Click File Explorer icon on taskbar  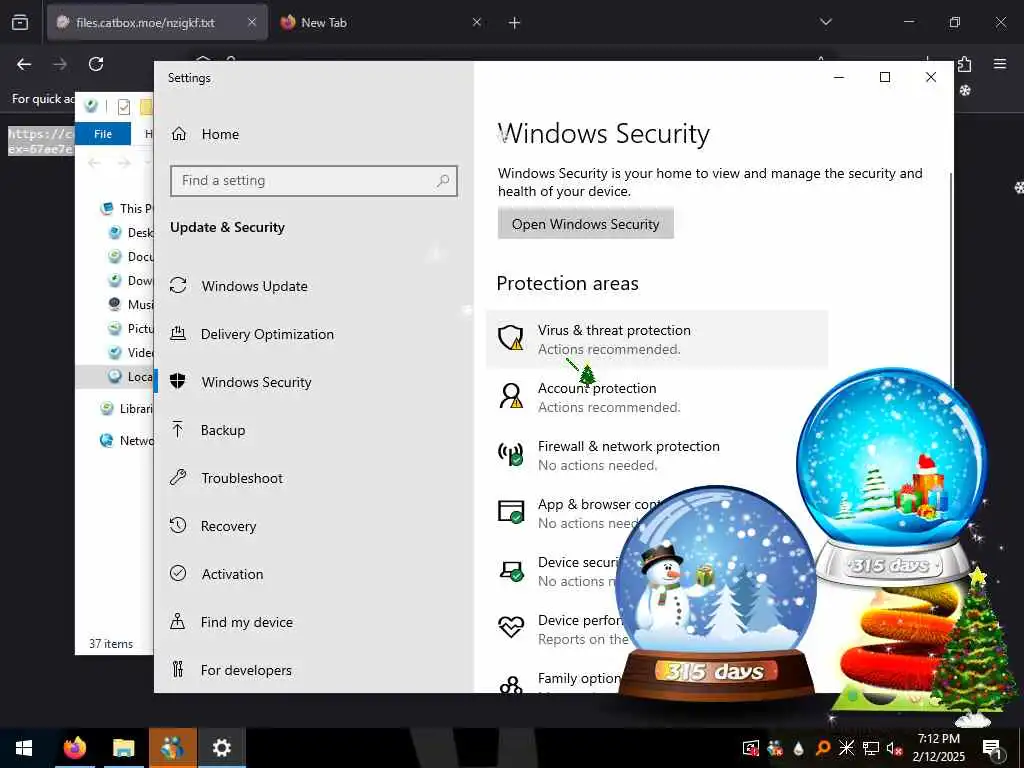click(123, 748)
